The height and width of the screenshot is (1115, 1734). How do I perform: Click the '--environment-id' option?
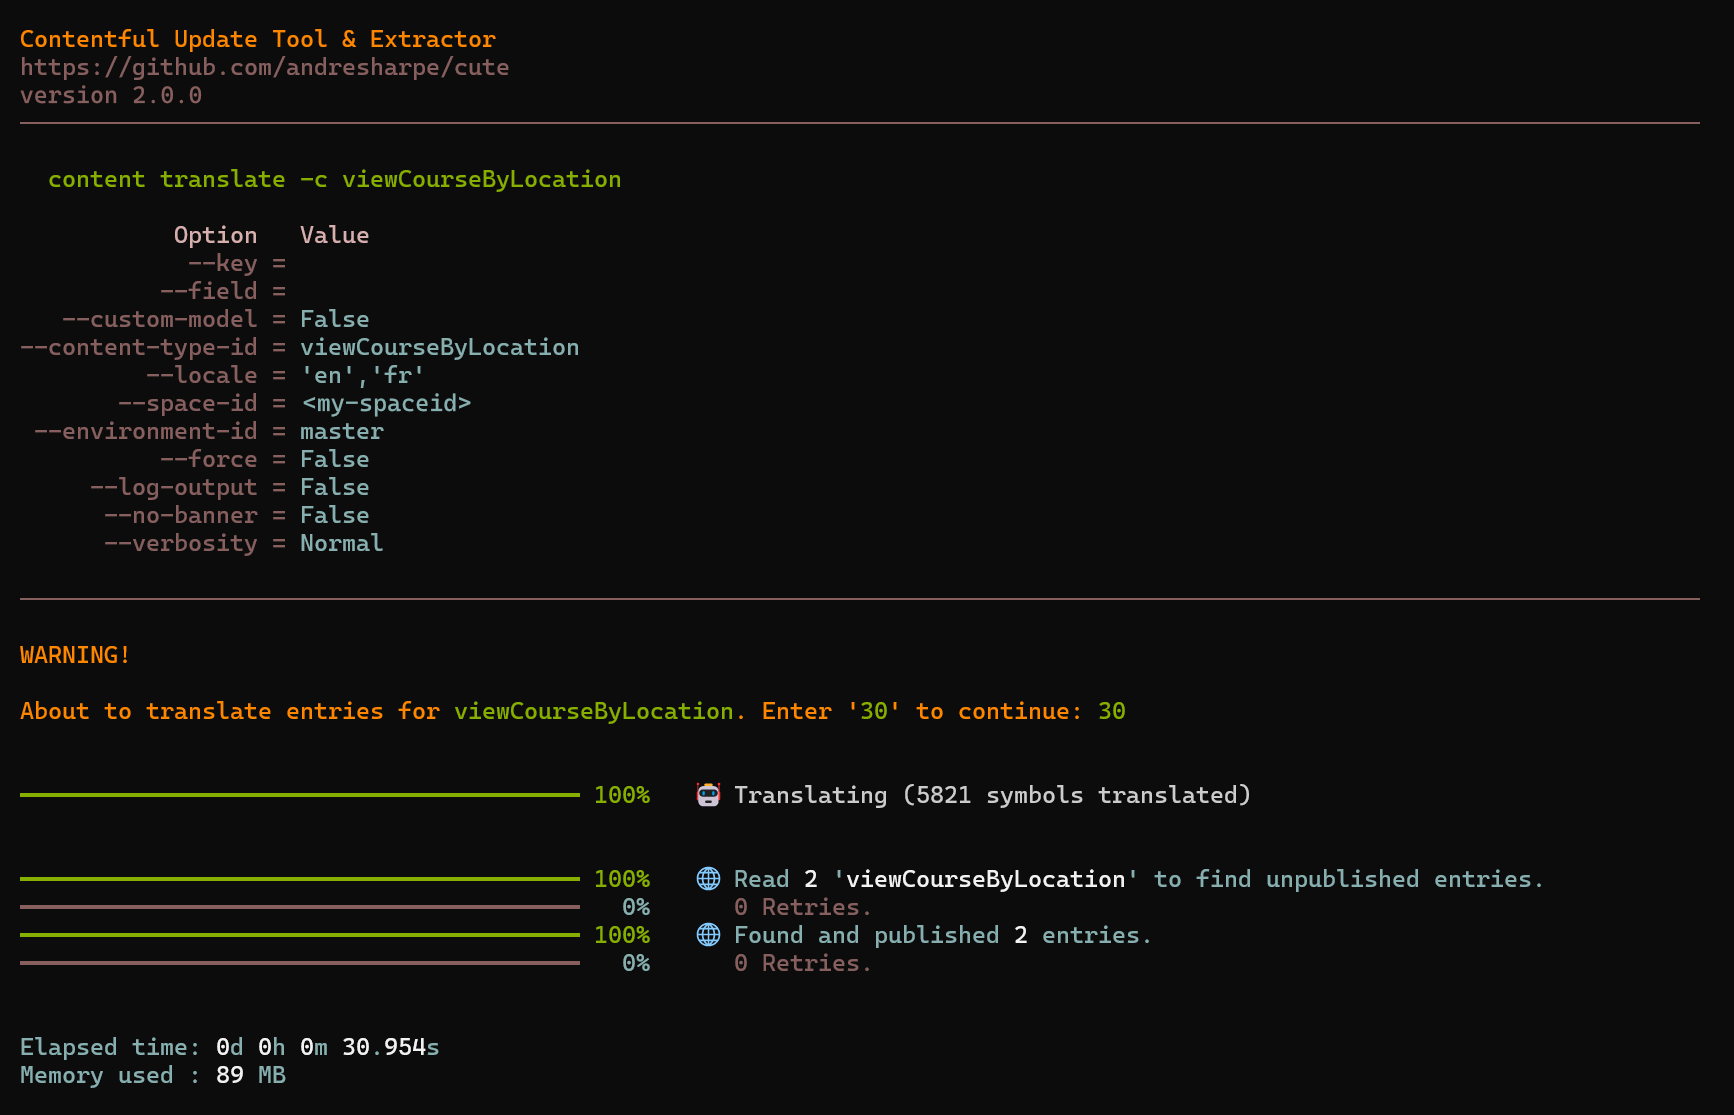tap(145, 431)
